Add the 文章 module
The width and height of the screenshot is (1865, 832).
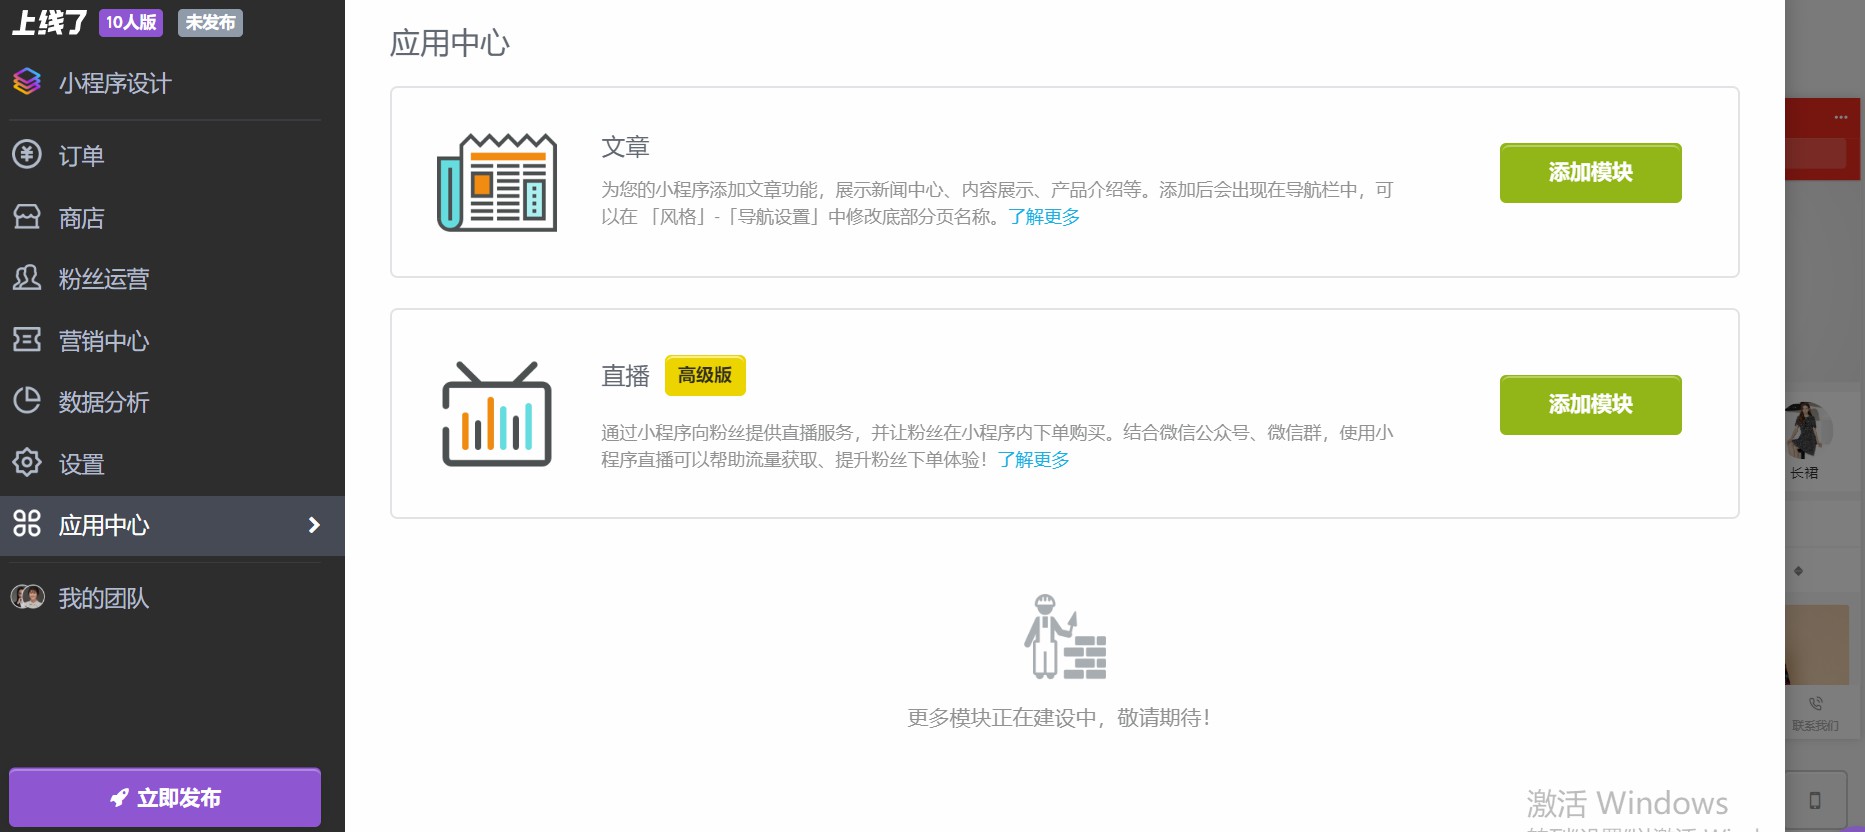(1590, 173)
